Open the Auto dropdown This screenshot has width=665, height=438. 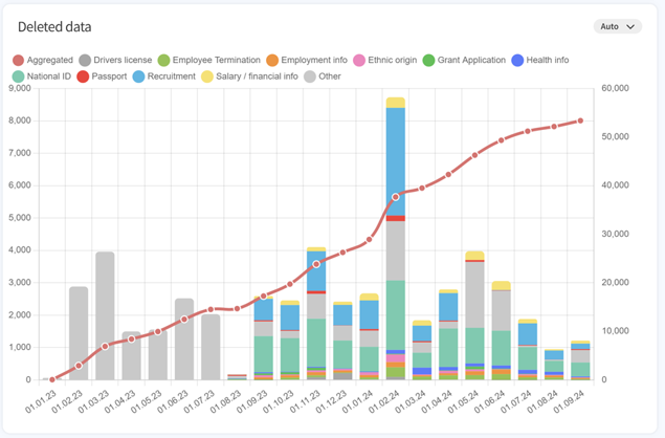click(616, 27)
